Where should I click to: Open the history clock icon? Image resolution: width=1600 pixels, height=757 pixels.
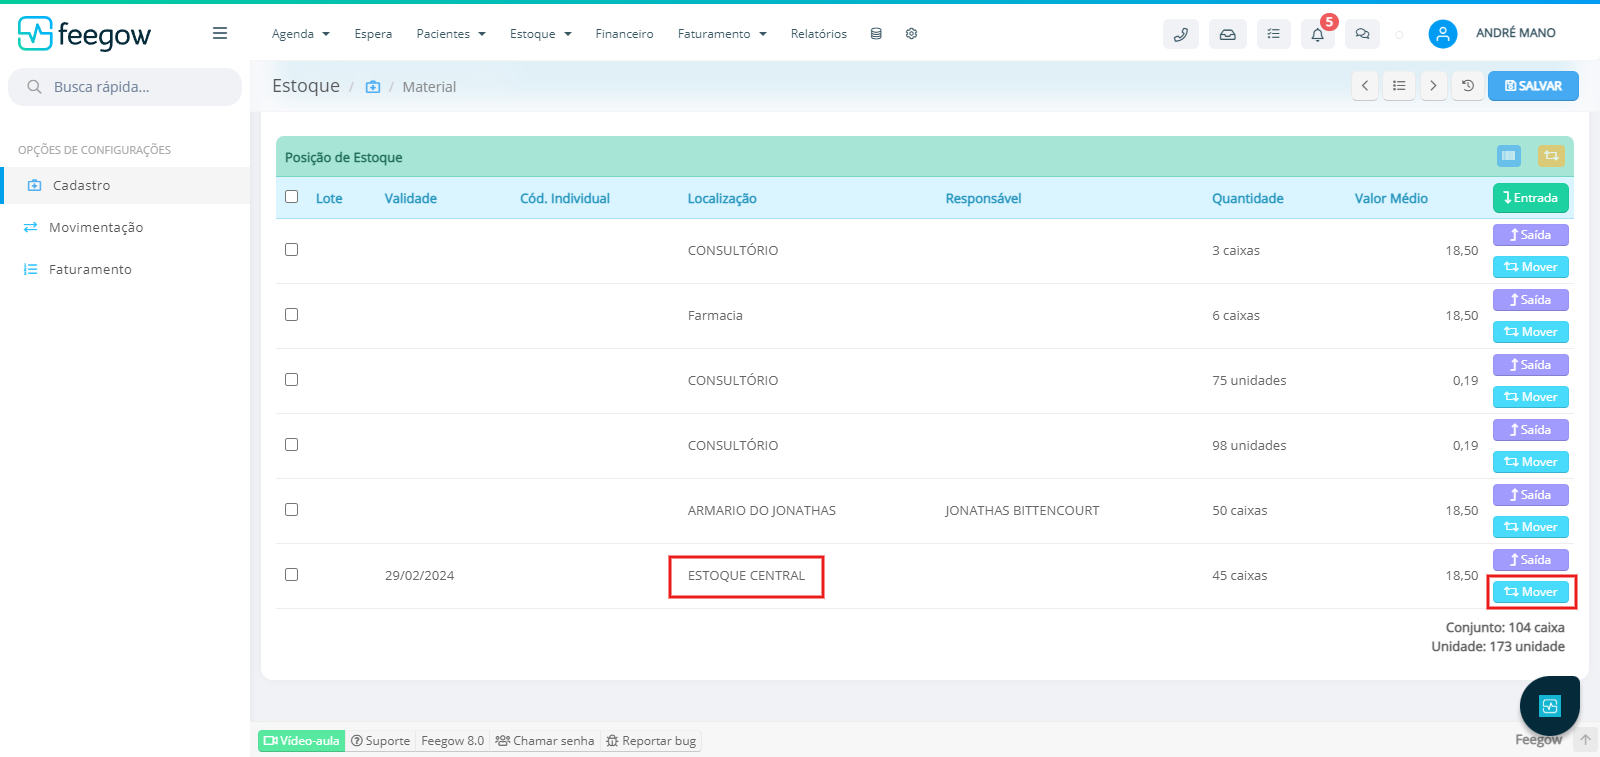pyautogui.click(x=1468, y=86)
